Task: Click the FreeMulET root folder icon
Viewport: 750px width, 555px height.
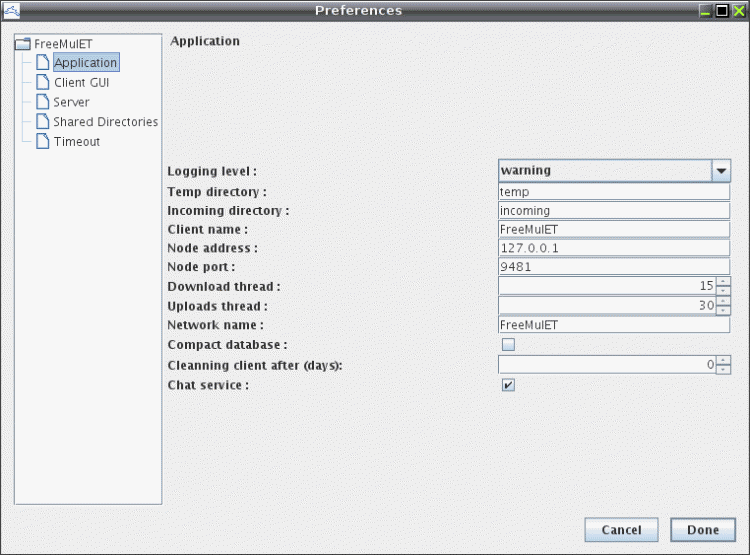Action: 22,44
